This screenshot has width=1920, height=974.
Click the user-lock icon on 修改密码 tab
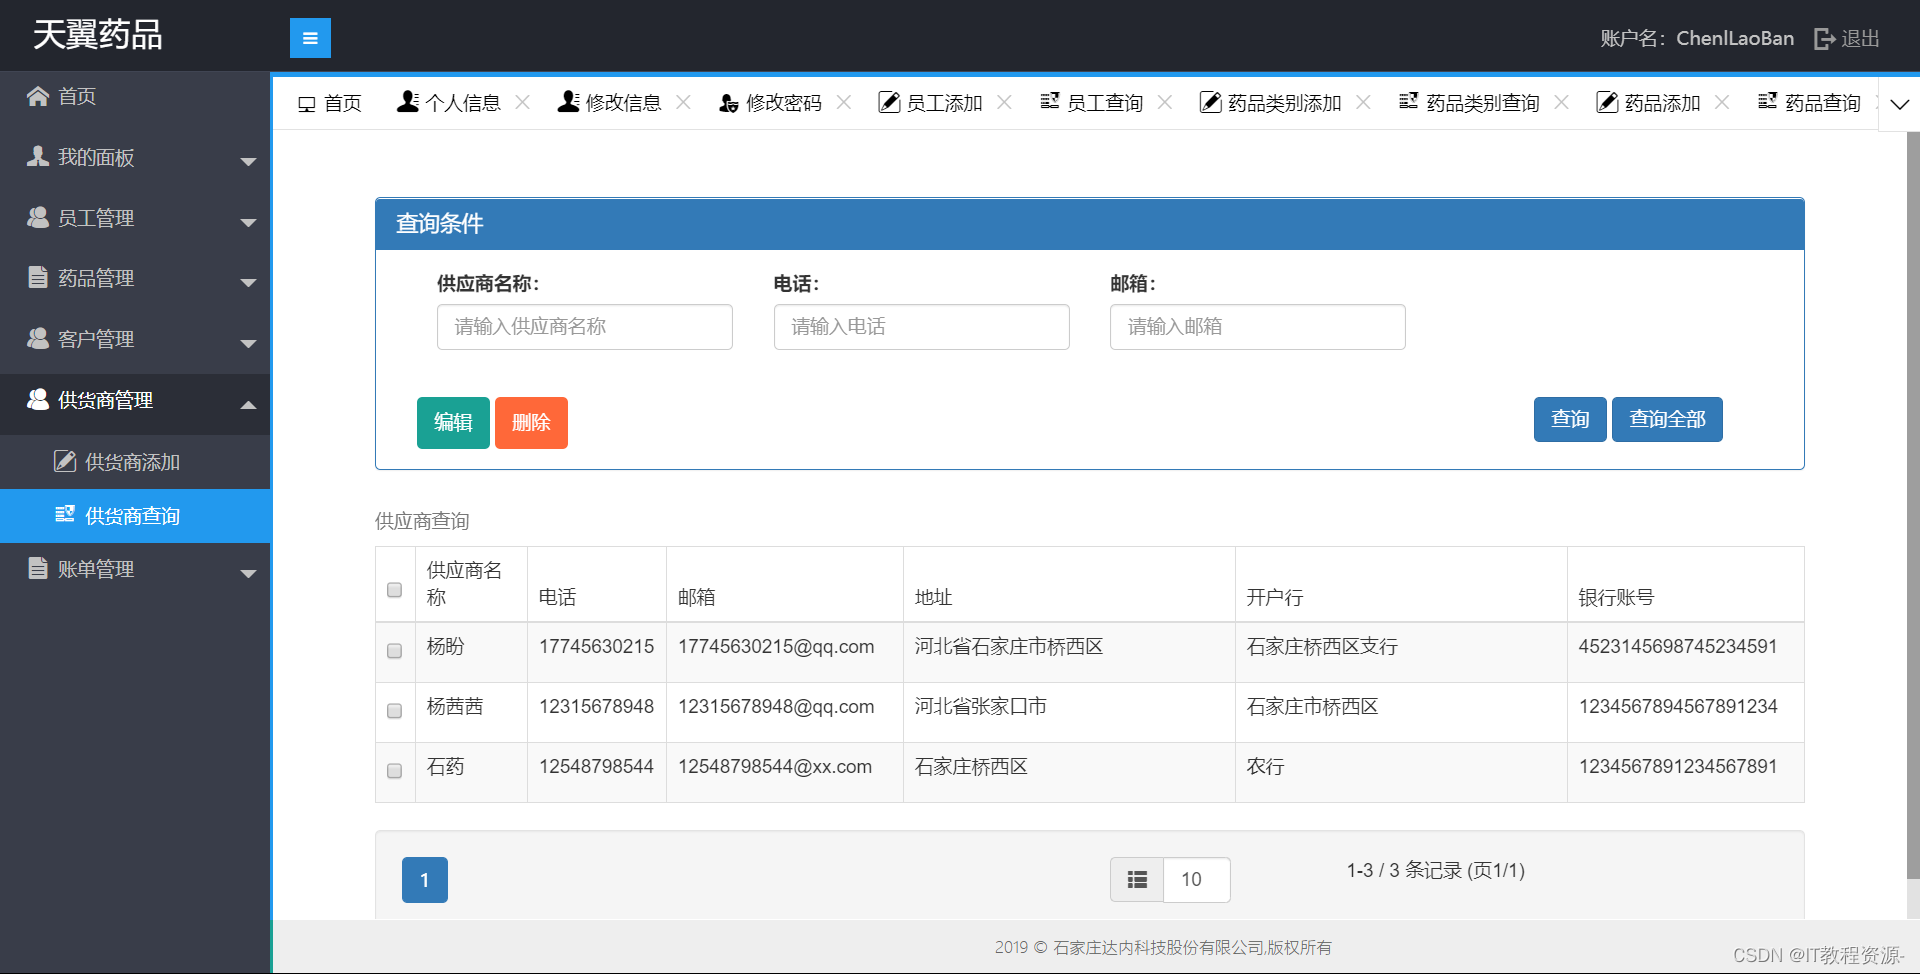tap(729, 102)
